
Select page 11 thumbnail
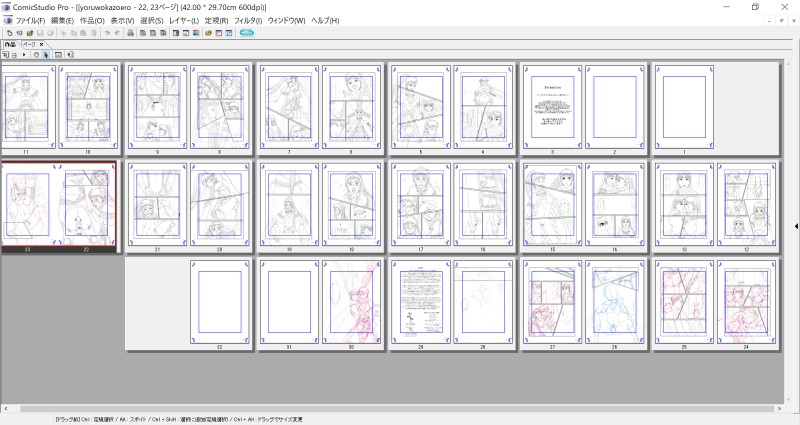(x=27, y=107)
